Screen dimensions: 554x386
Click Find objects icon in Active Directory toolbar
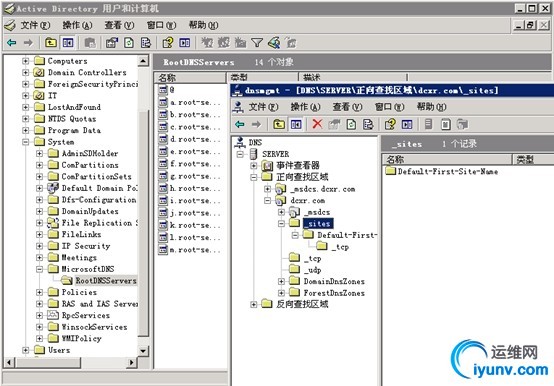point(274,43)
